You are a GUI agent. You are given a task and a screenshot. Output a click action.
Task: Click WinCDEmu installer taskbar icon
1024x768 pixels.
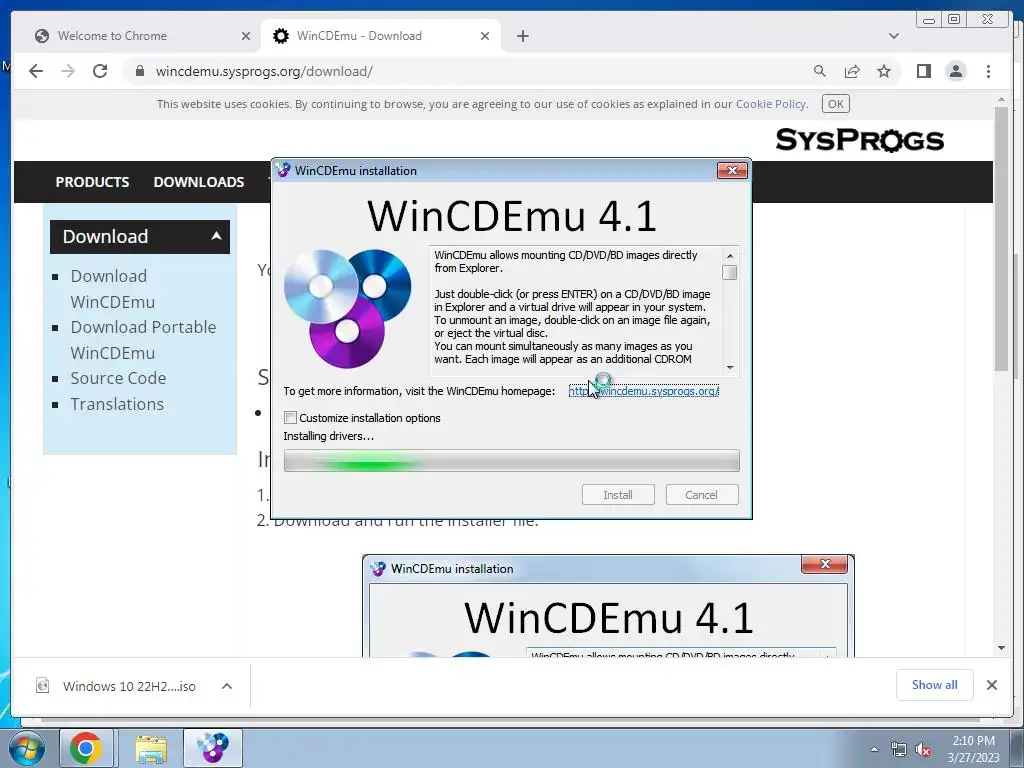point(213,748)
